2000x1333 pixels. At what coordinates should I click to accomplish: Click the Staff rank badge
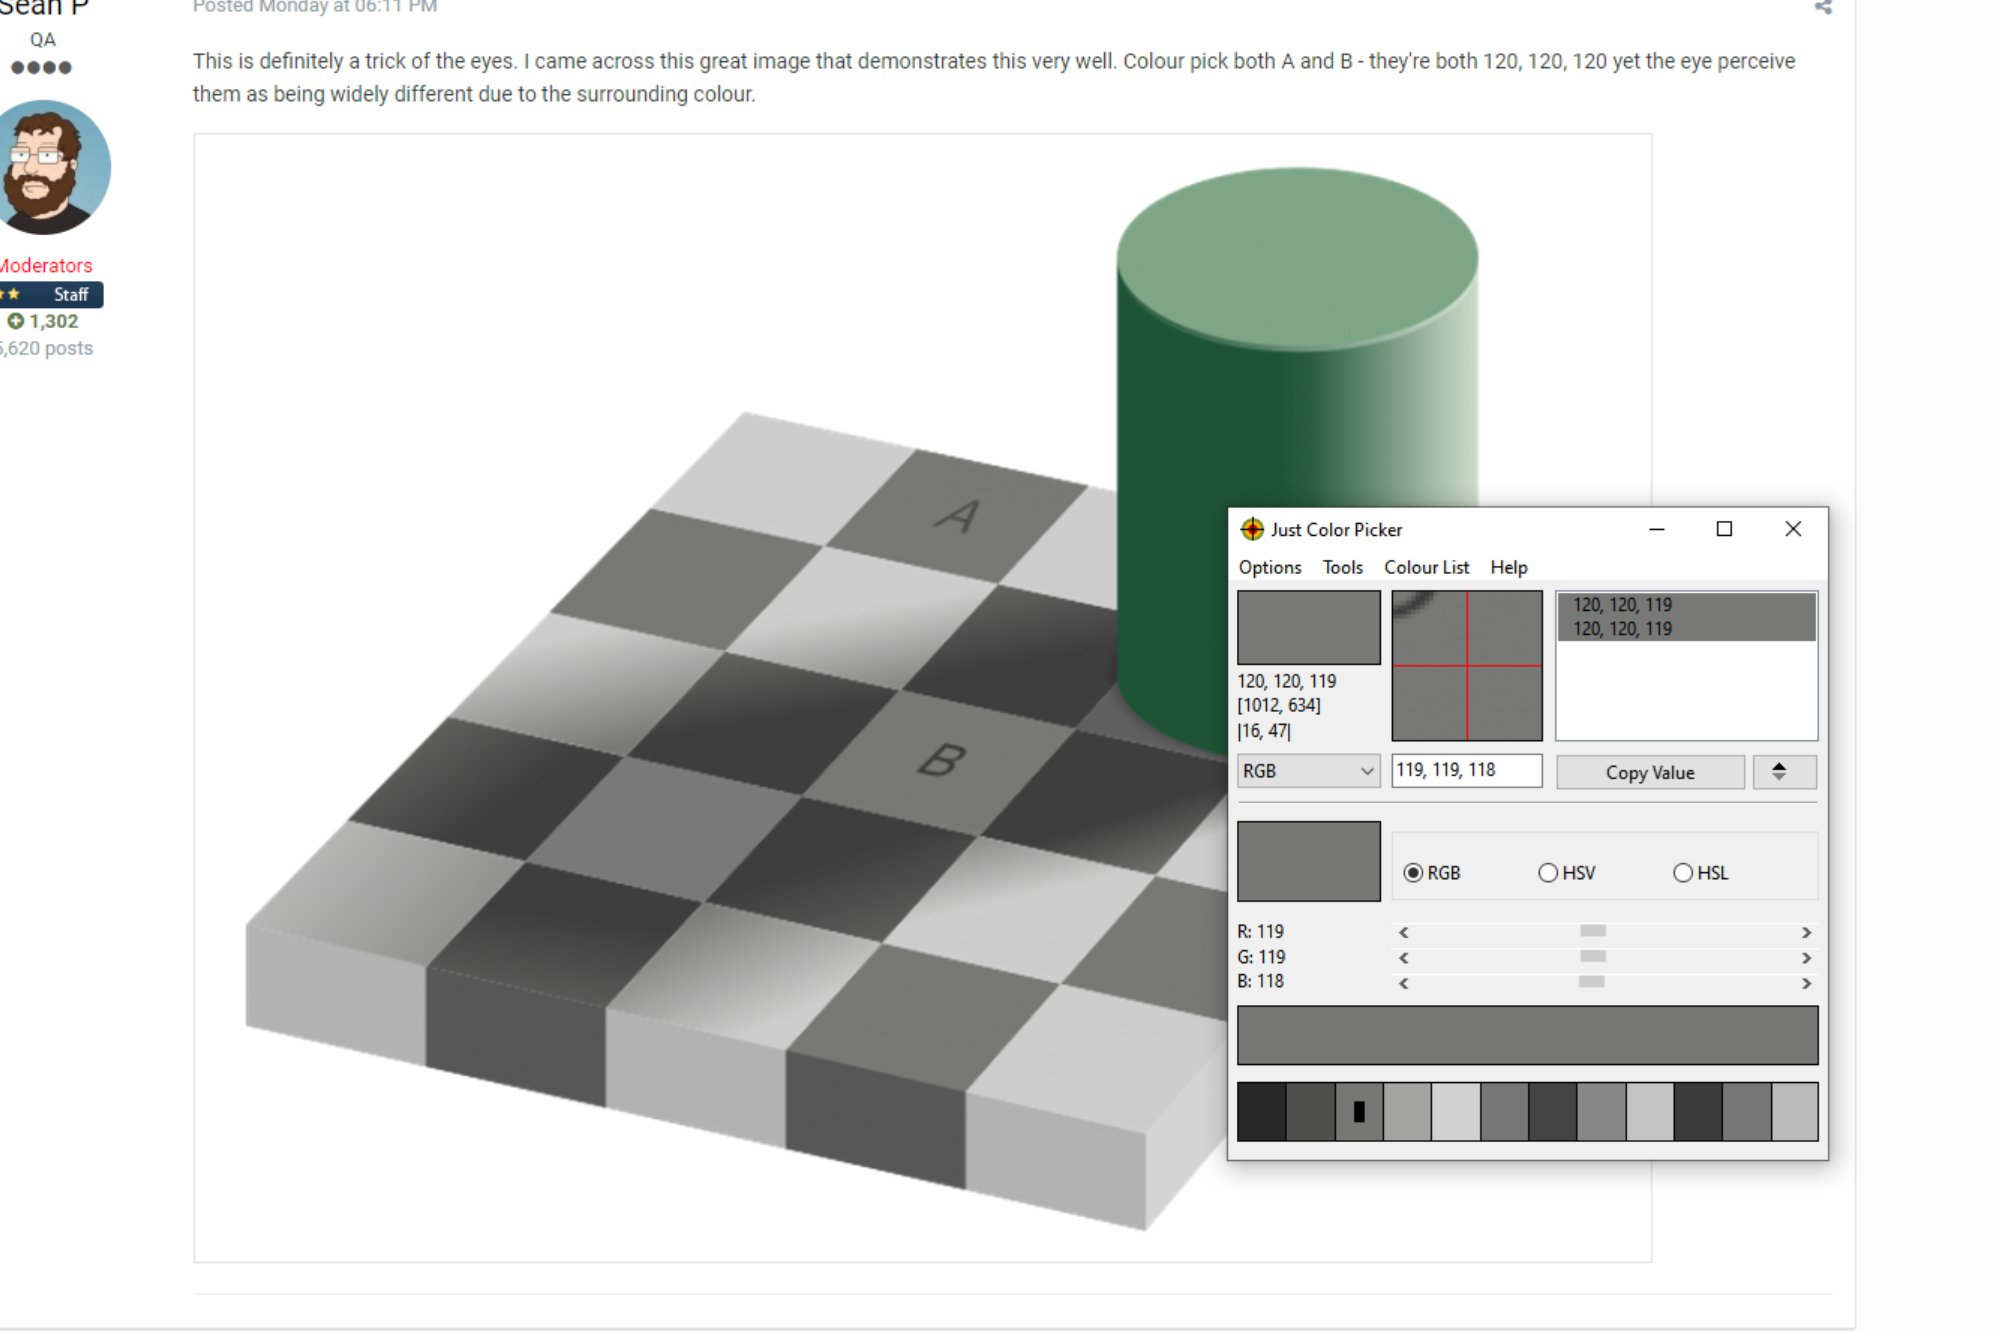(x=51, y=294)
